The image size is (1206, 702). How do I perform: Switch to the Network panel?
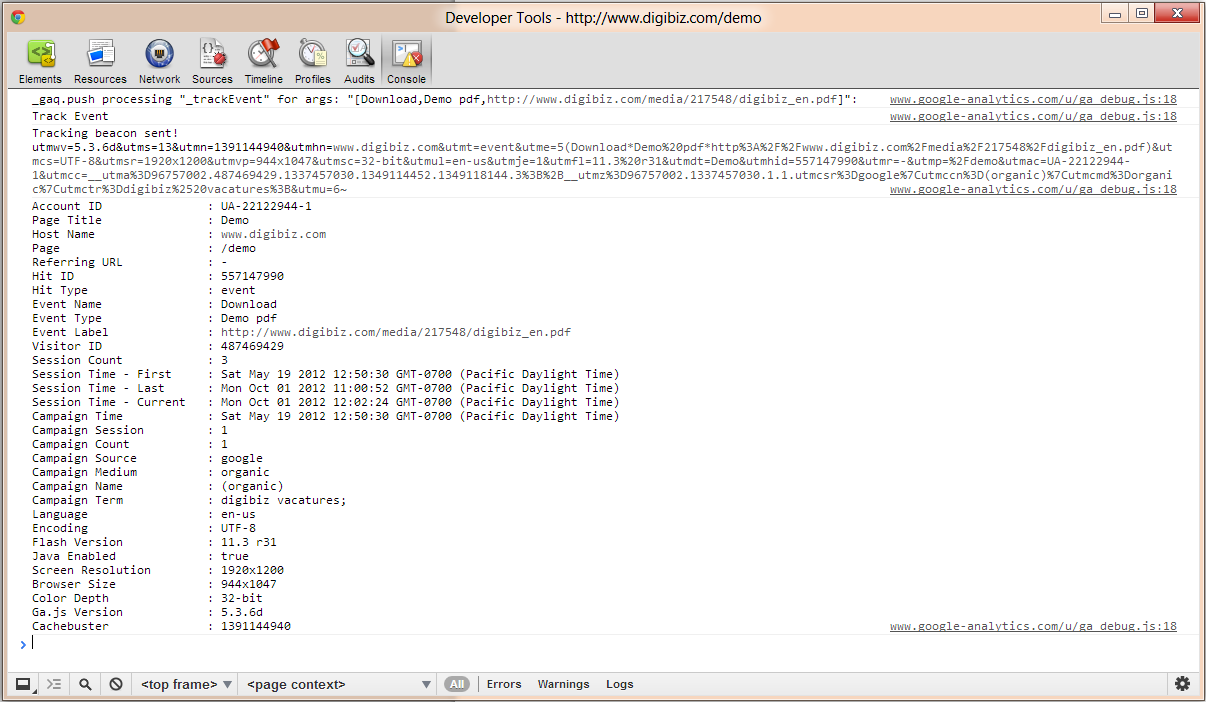pos(159,62)
